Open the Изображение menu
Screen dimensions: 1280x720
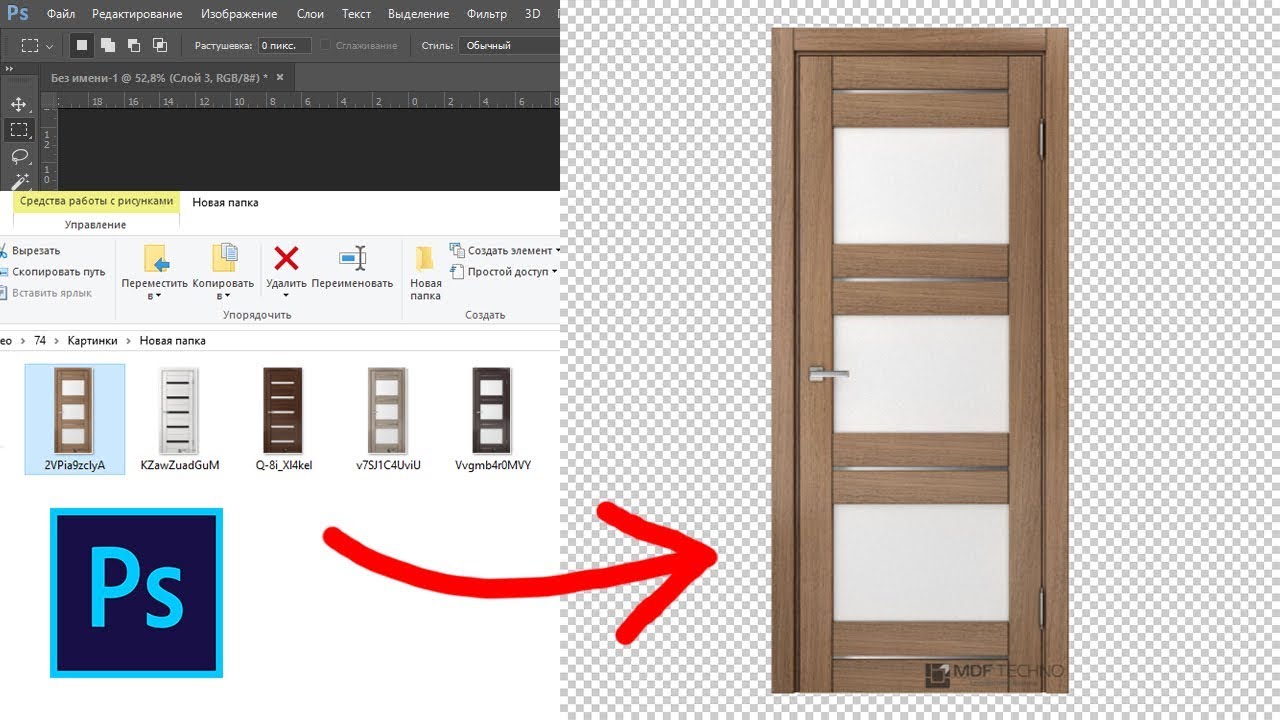(239, 14)
